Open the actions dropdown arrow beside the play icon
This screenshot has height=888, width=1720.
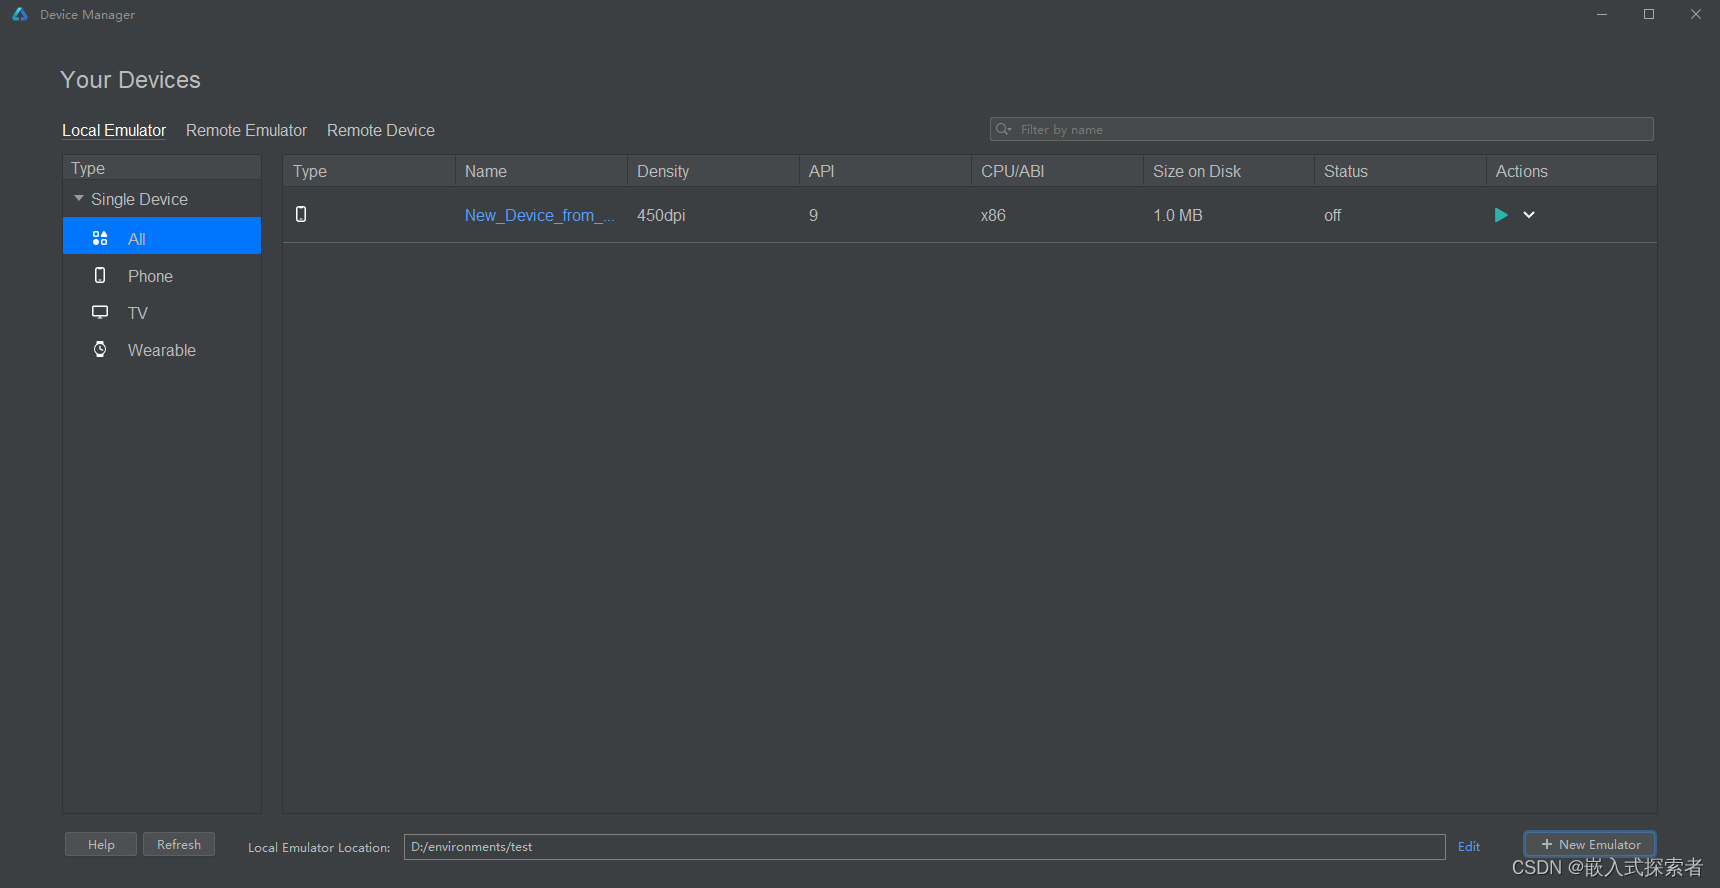click(x=1529, y=215)
